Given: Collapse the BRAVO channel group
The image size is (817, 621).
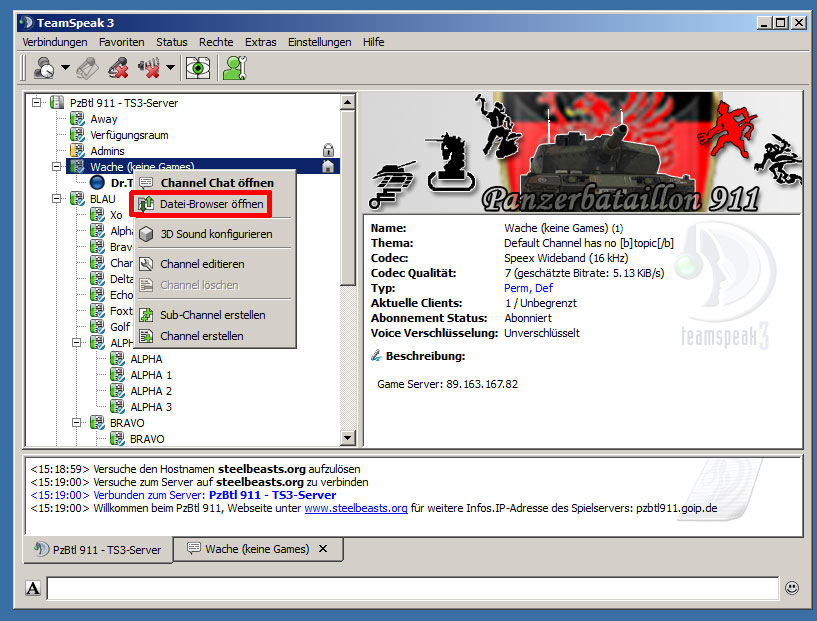Looking at the screenshot, I should 77,423.
